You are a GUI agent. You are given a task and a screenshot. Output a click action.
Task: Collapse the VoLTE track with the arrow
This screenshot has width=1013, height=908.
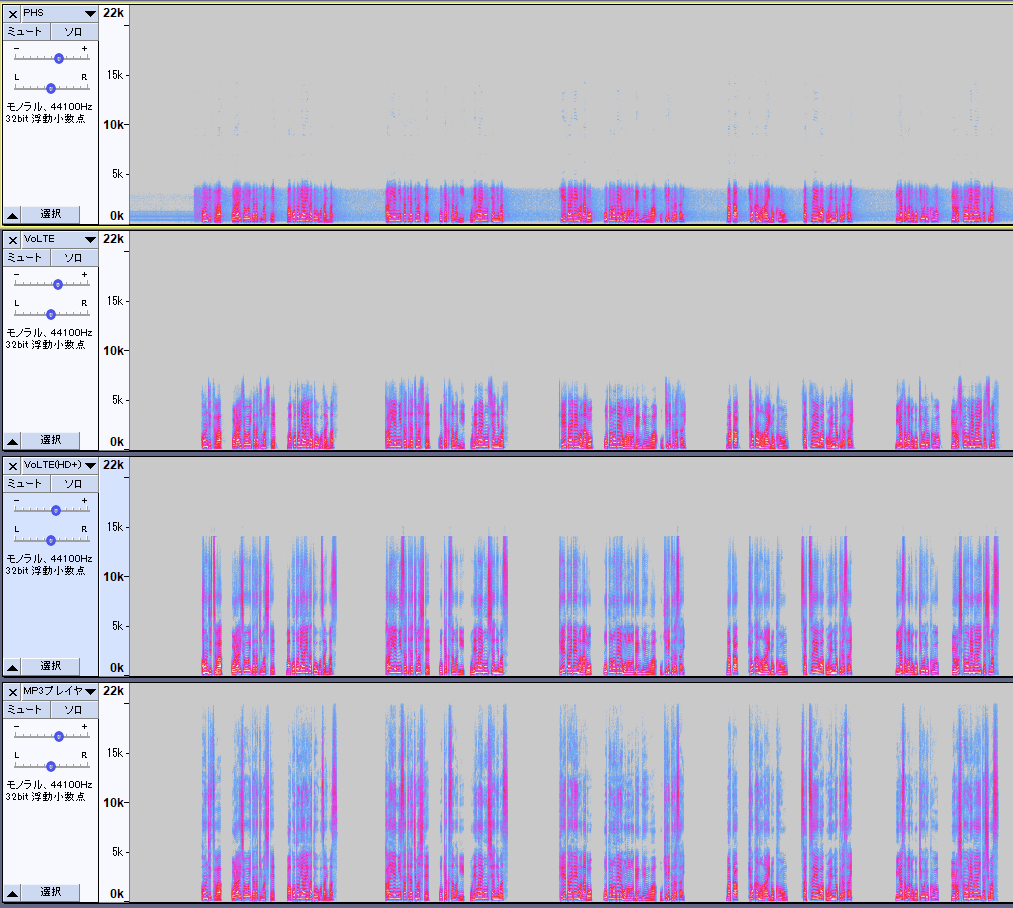click(12, 441)
